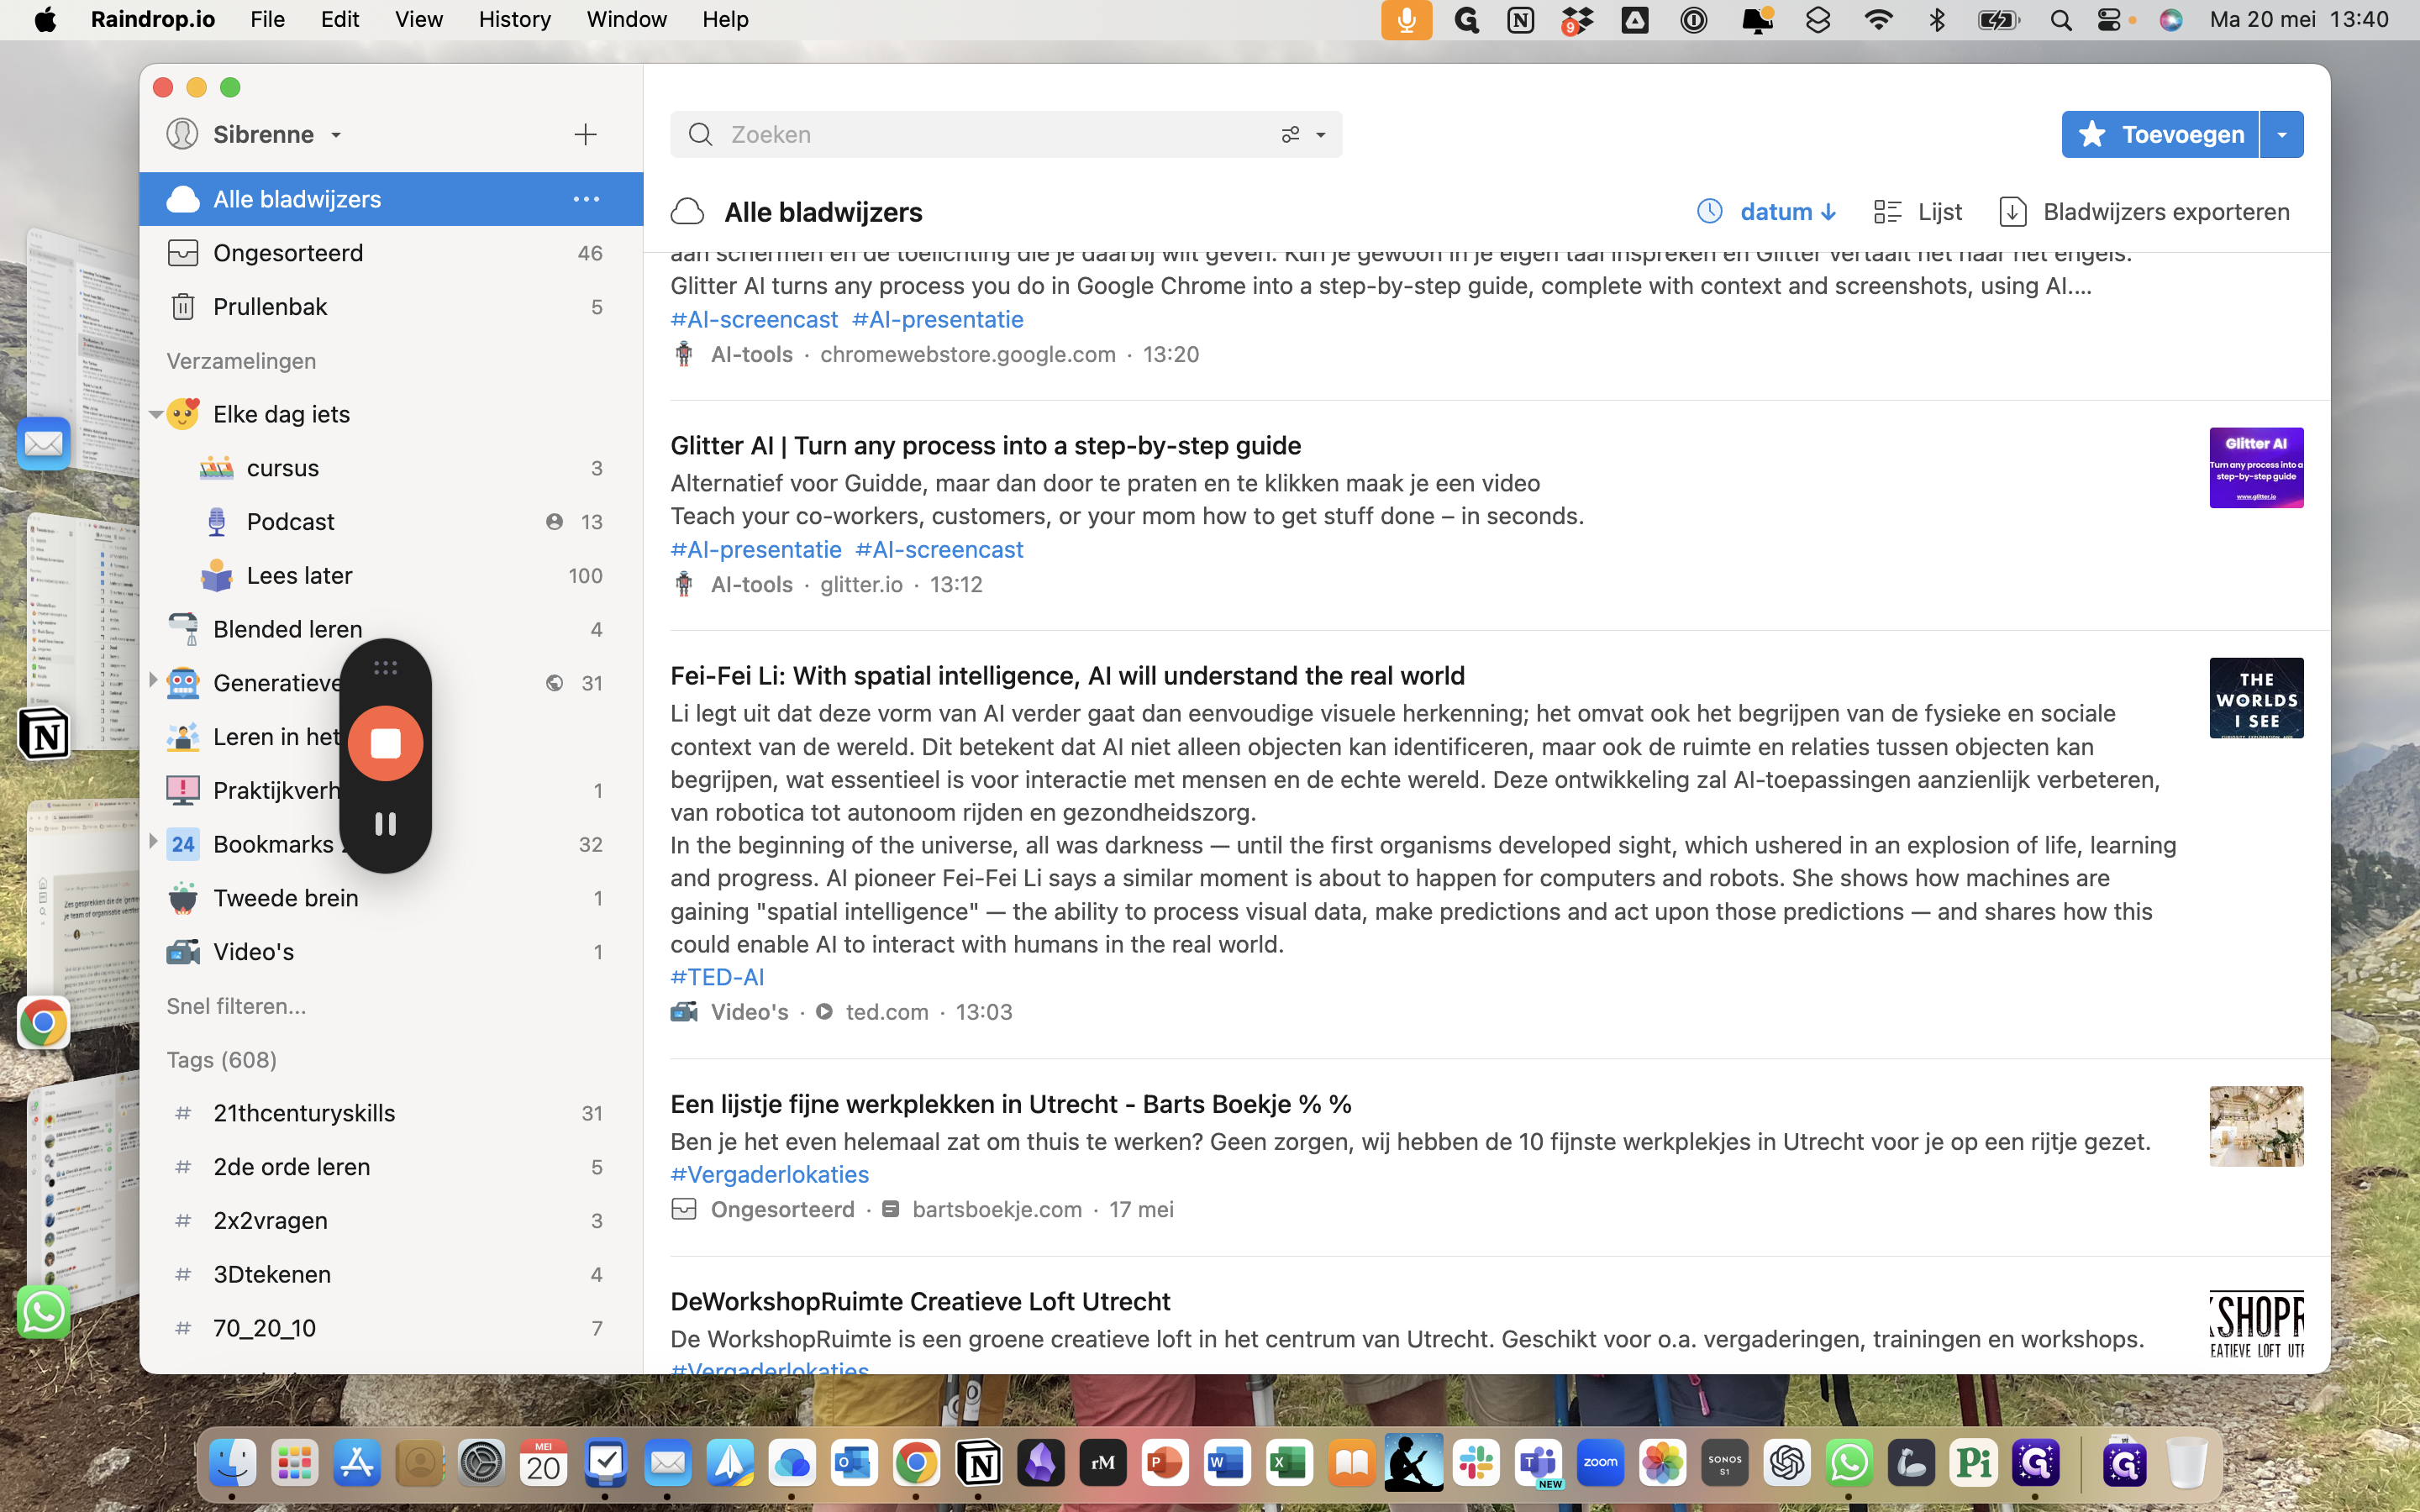Open Een lijstje fijne werkplekken bookmark

coord(1011,1104)
